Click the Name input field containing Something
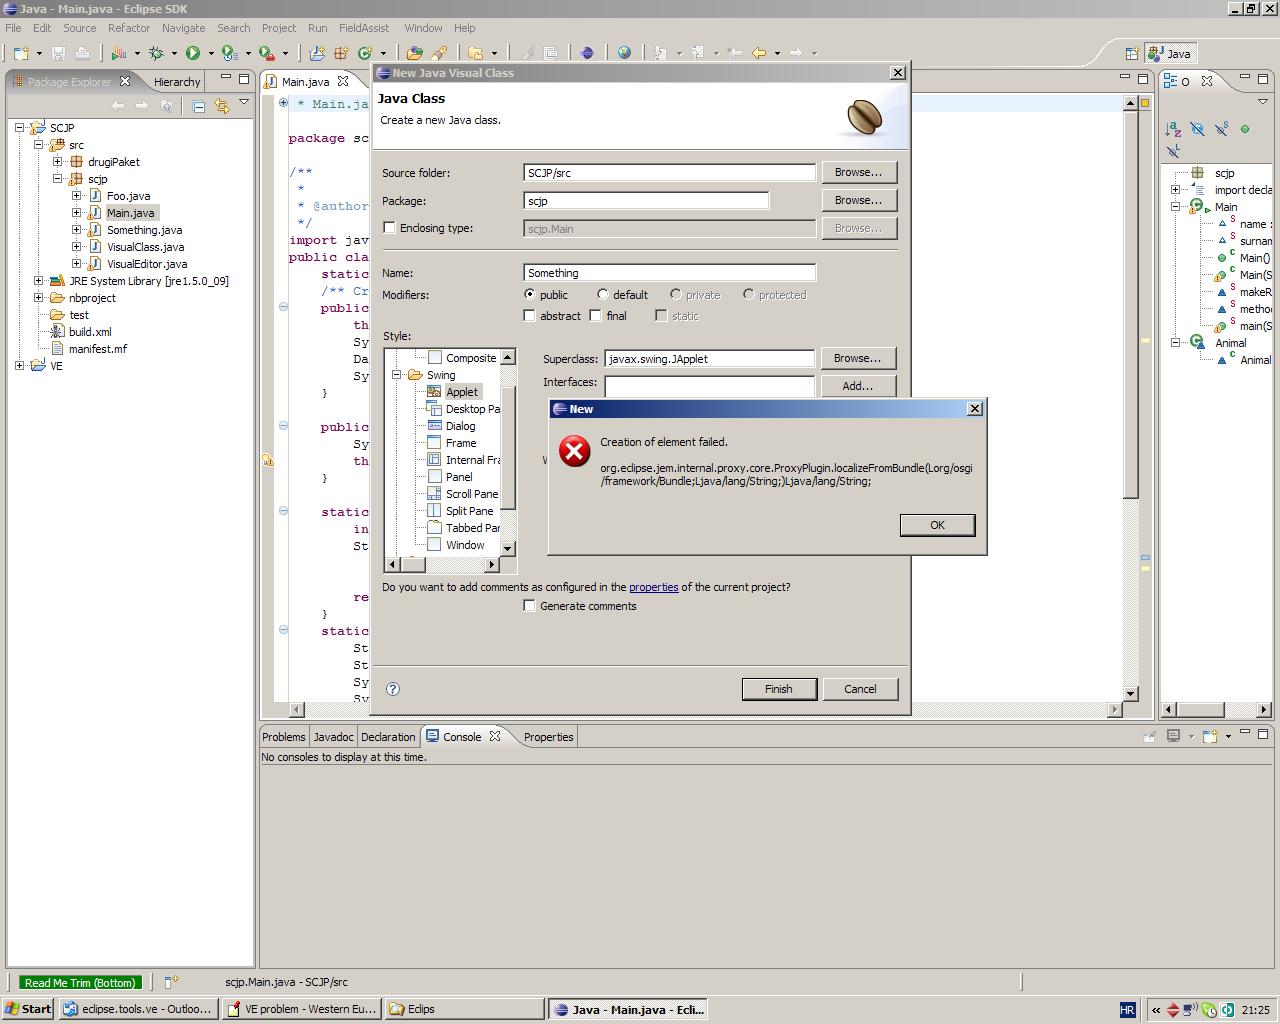The image size is (1280, 1024). (669, 273)
